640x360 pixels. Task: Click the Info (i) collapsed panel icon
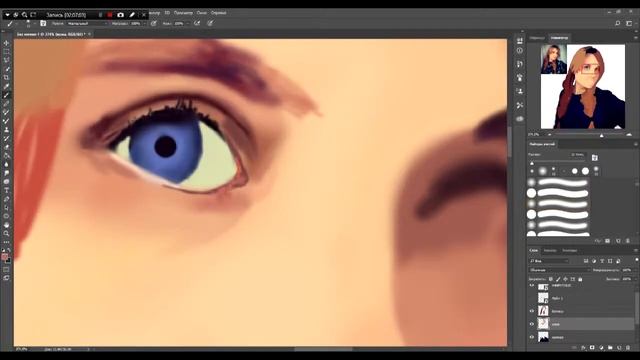(520, 51)
